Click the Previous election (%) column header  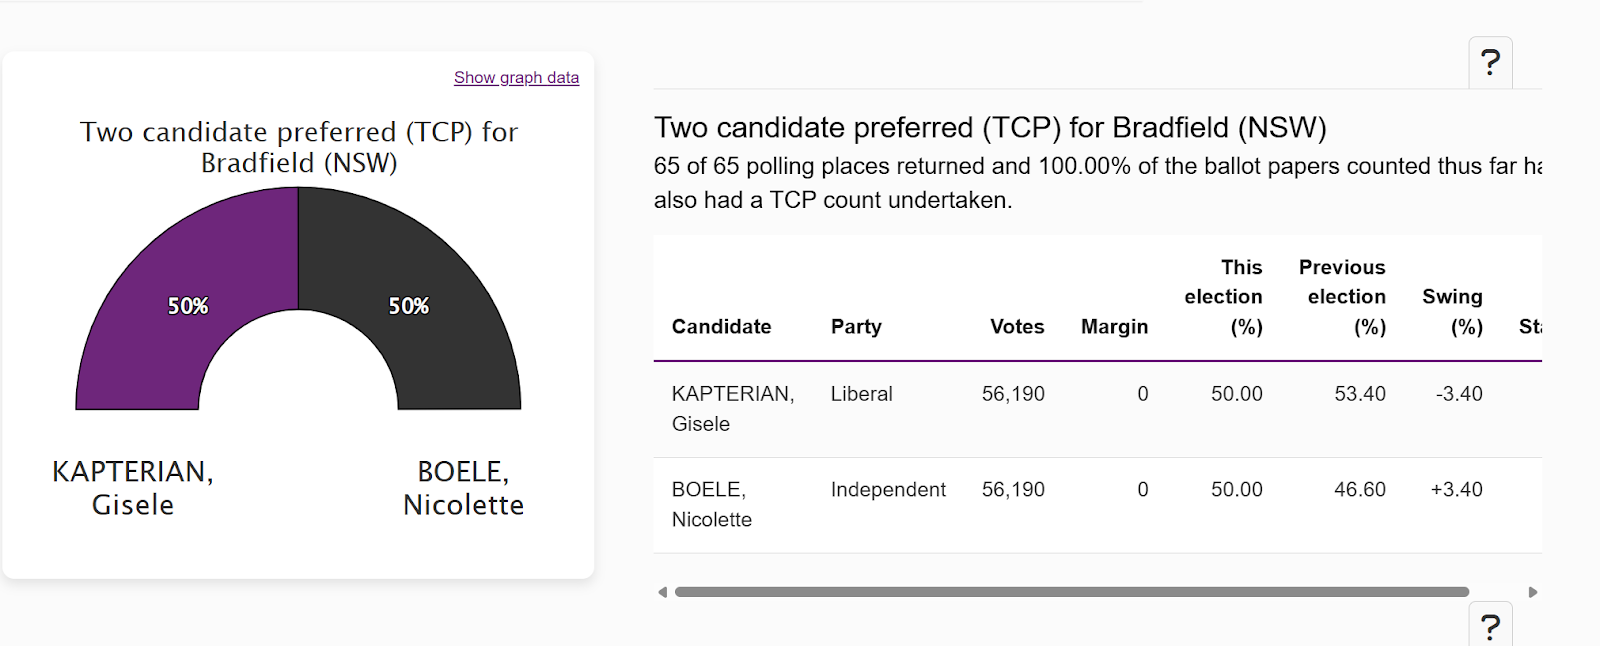tap(1342, 297)
